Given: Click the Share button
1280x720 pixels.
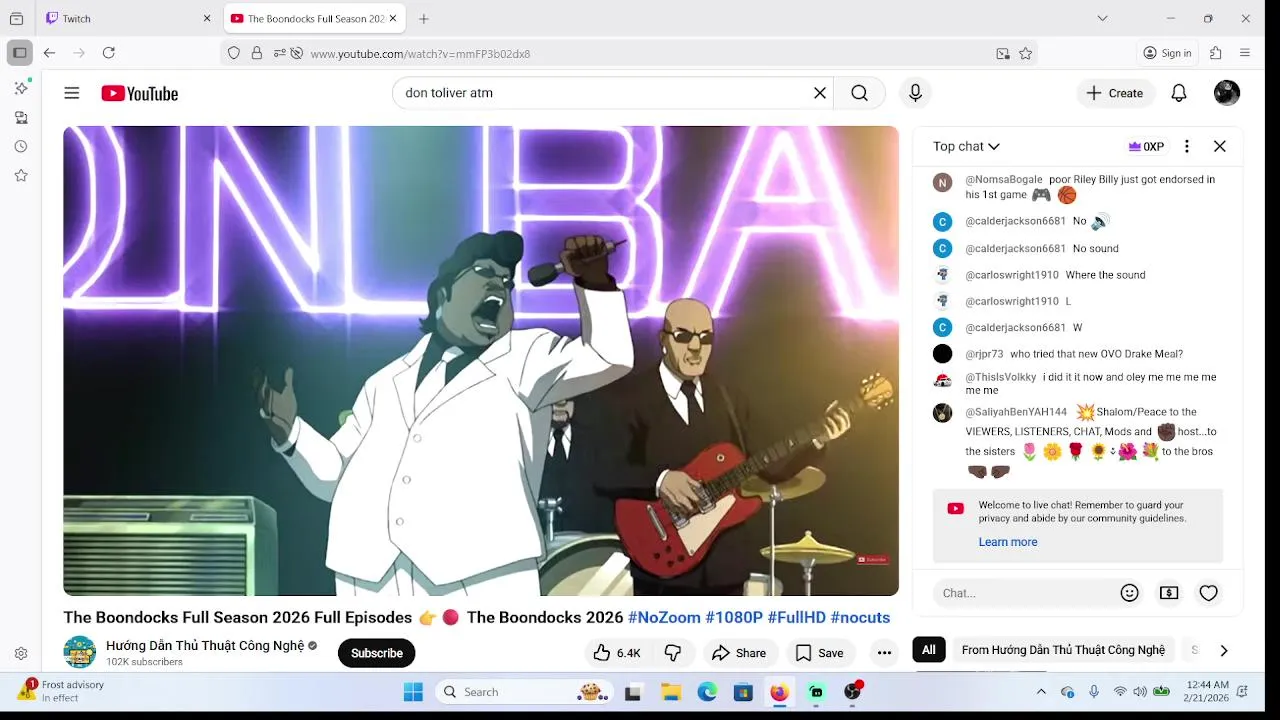Looking at the screenshot, I should click(739, 653).
